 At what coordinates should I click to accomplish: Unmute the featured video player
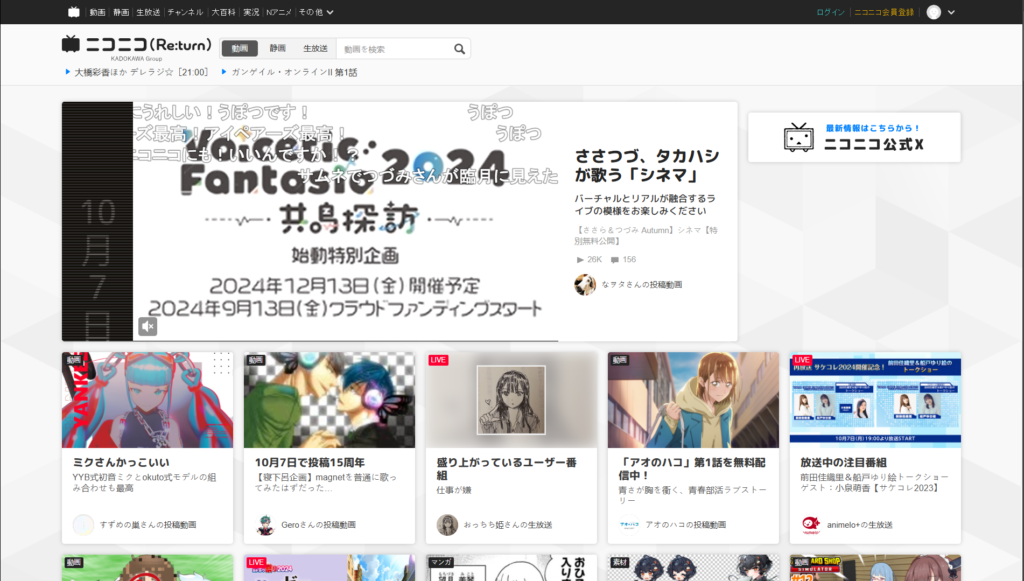(x=148, y=326)
